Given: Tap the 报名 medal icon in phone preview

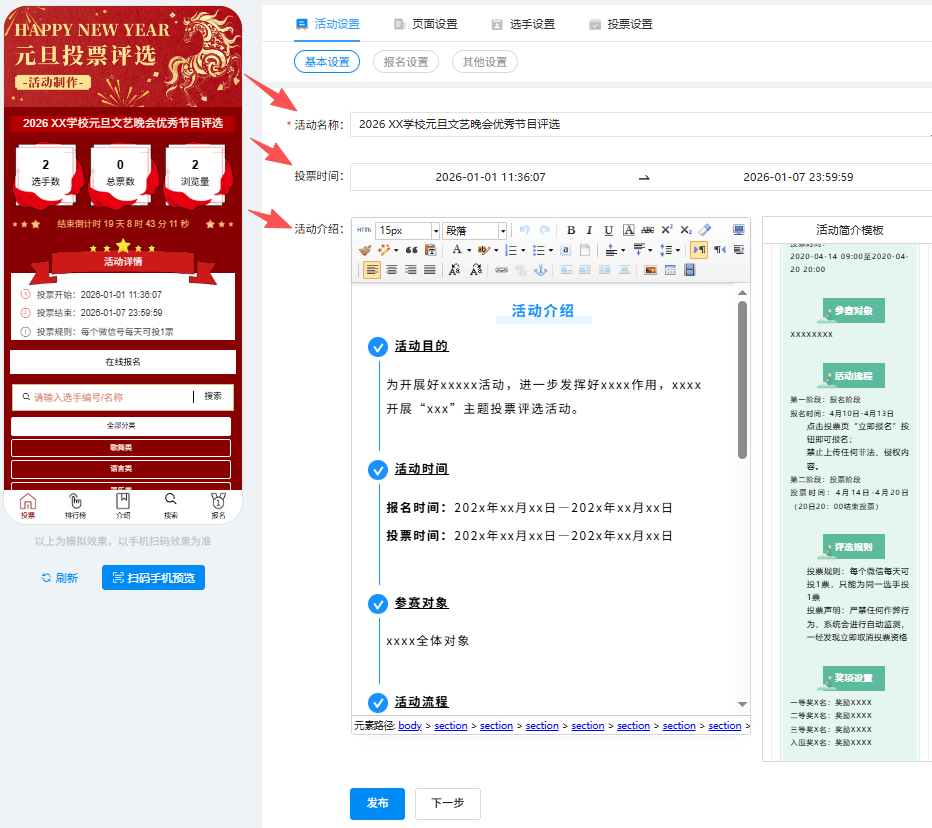Looking at the screenshot, I should click(x=218, y=506).
